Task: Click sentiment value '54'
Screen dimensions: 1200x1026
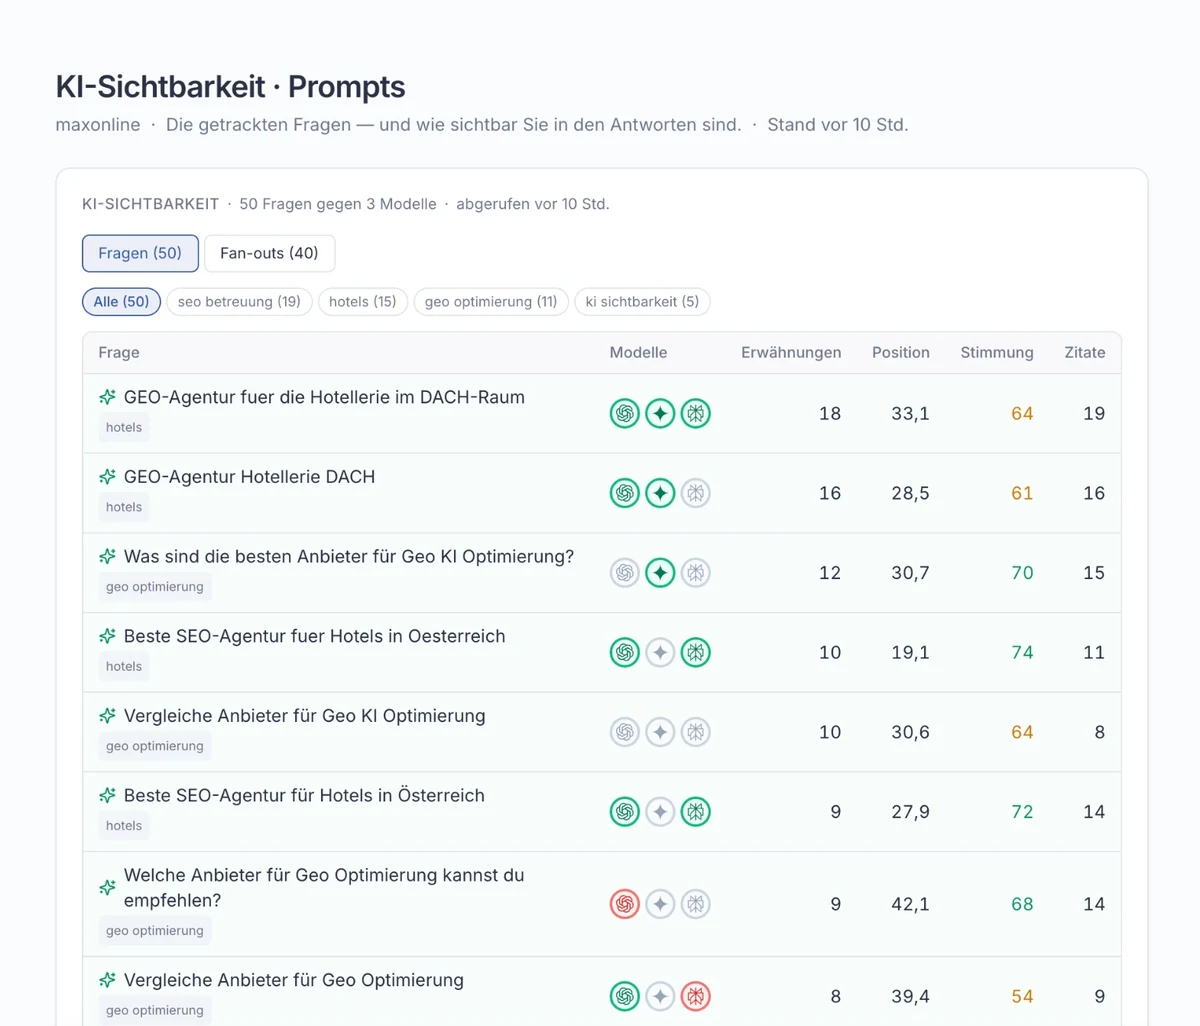Action: click(1022, 996)
